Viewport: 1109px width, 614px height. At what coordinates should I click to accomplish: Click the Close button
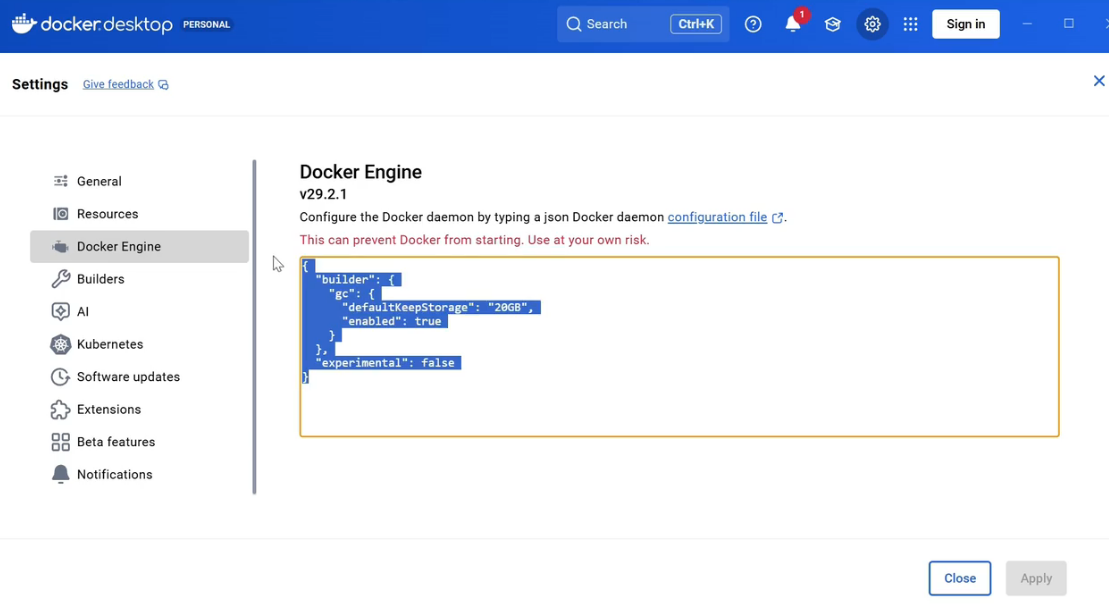pos(960,578)
